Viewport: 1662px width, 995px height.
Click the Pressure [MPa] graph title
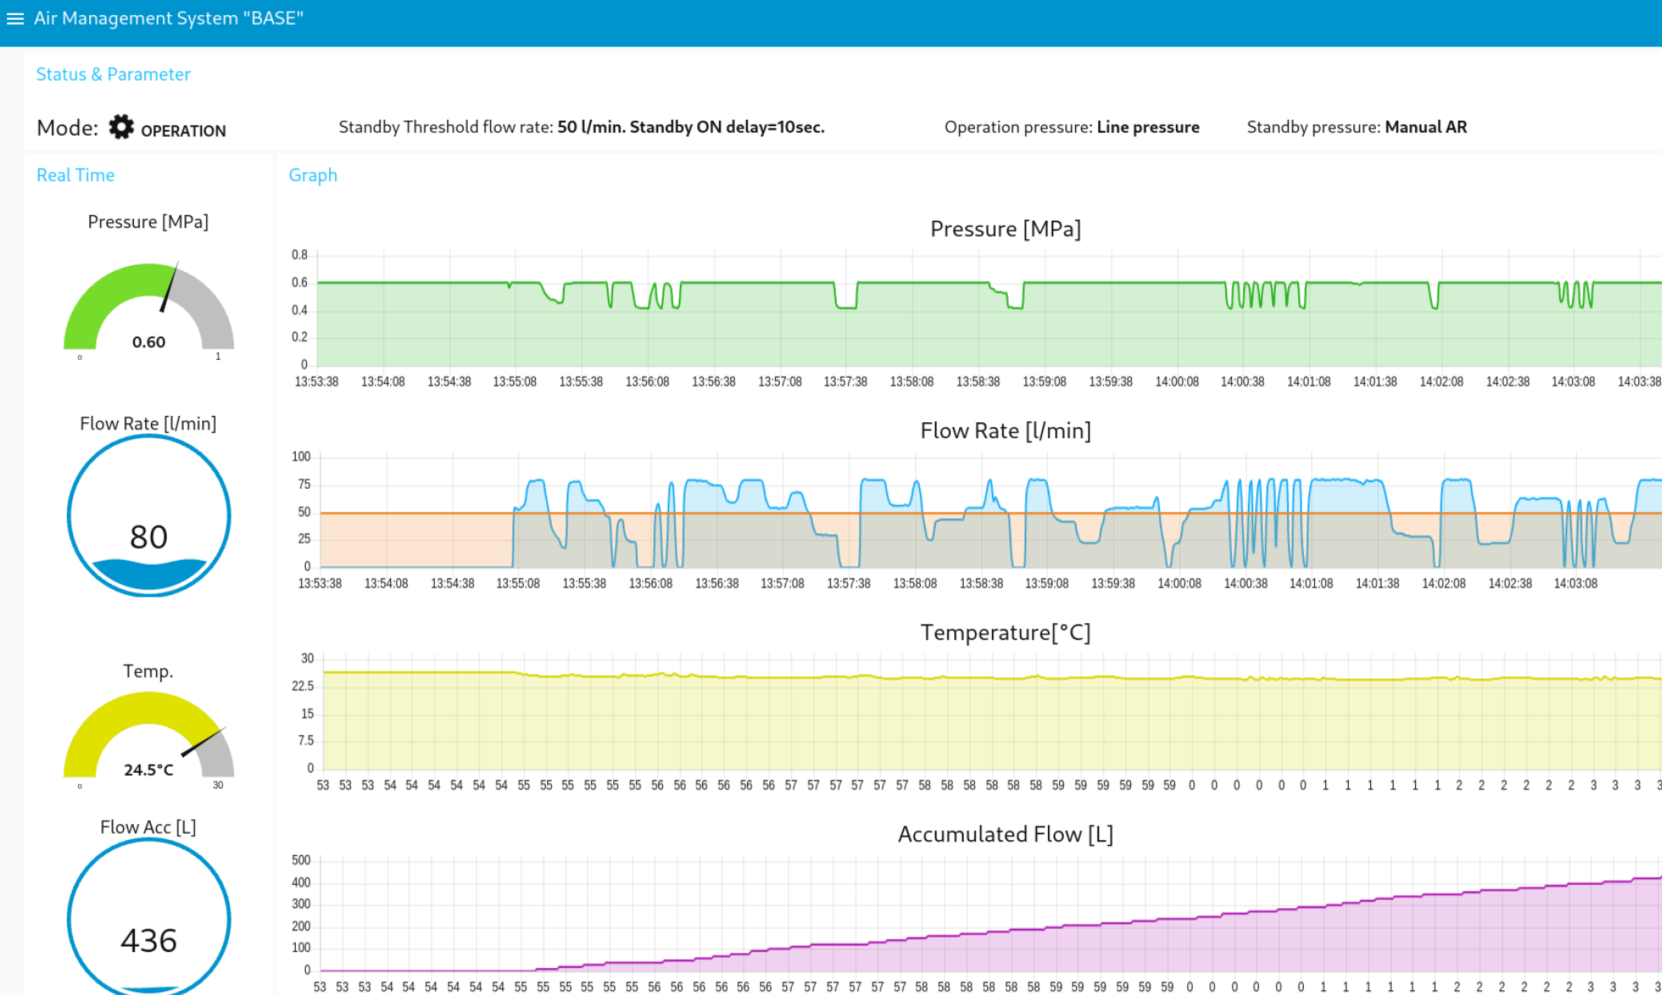1005,229
